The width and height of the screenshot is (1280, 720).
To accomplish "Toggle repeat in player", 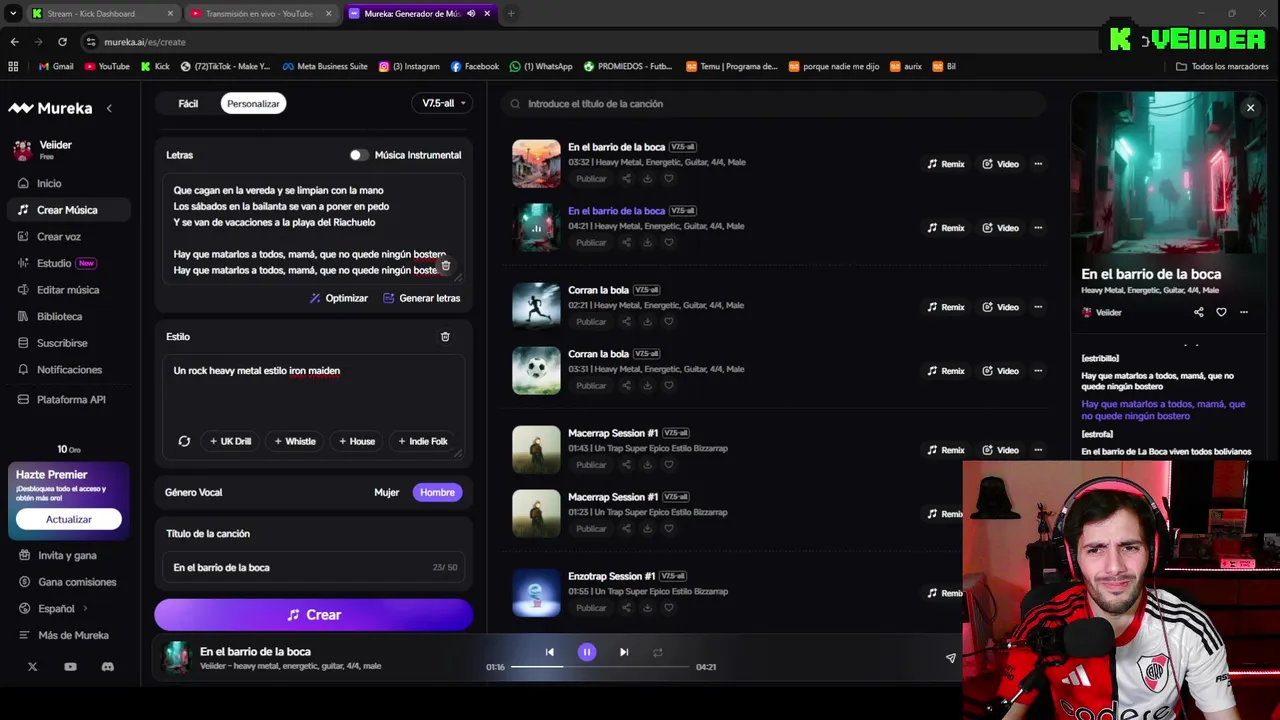I will 658,652.
